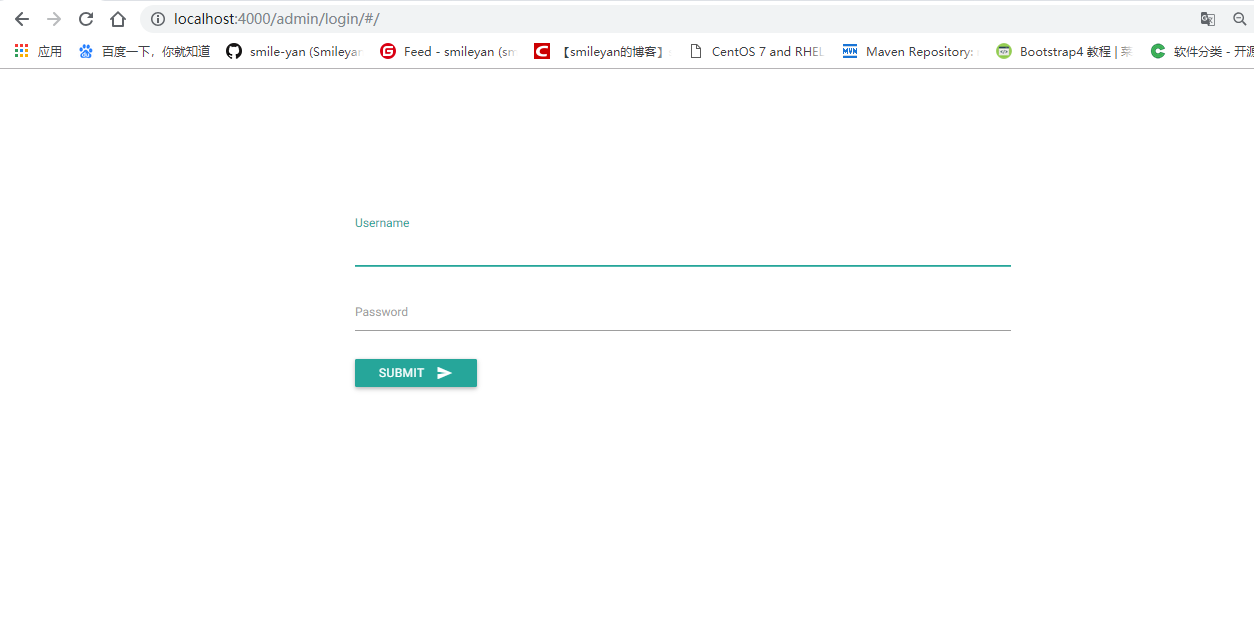Open the Google Translate icon in address bar
Image resolution: width=1254 pixels, height=634 pixels.
(1207, 18)
